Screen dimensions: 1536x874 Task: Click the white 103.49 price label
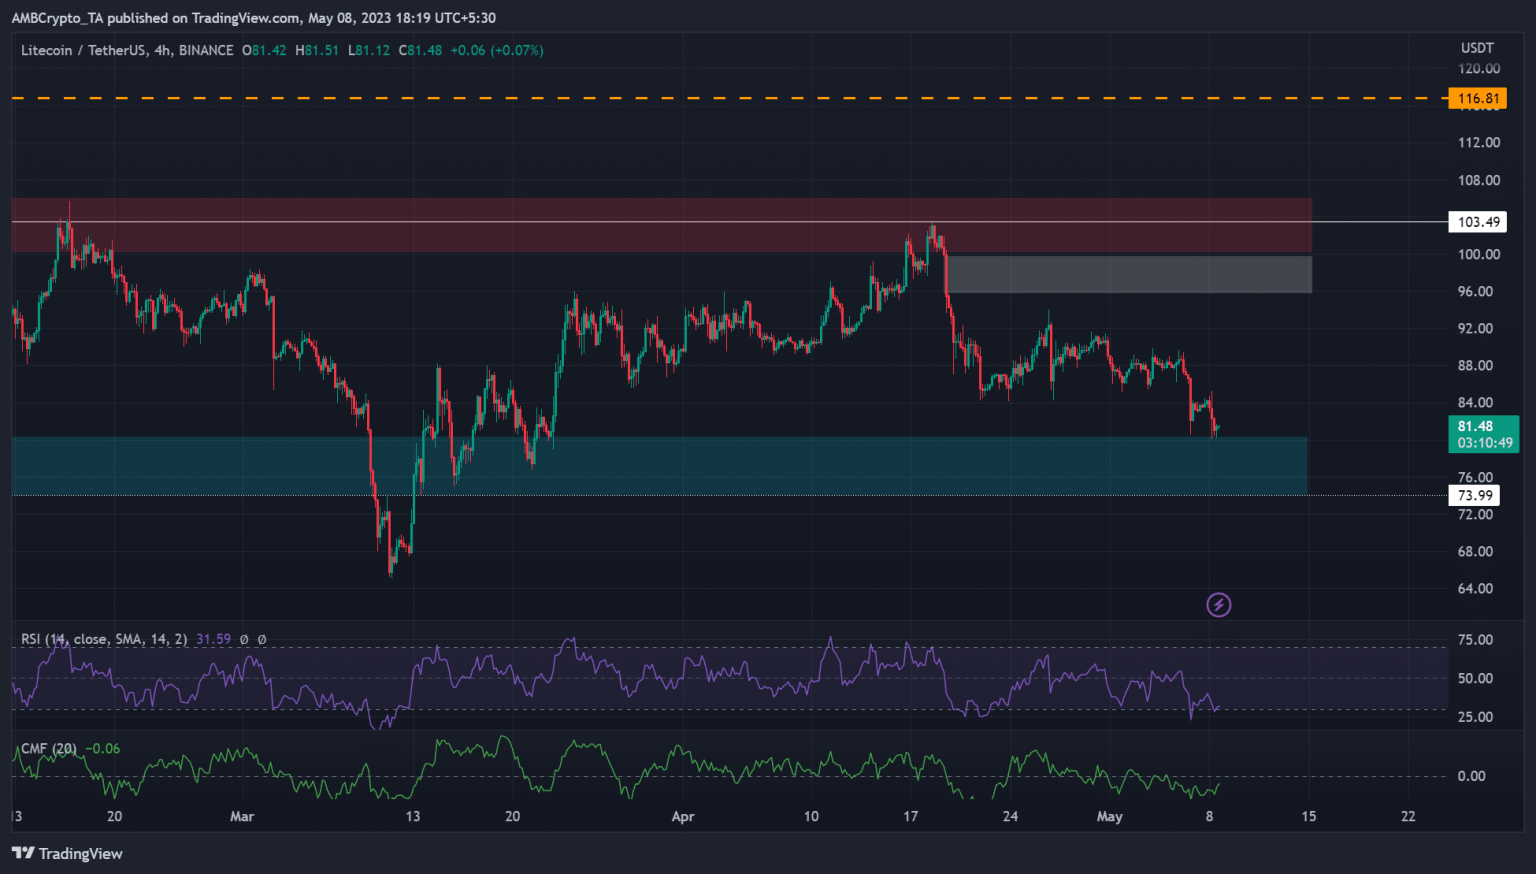pos(1477,222)
